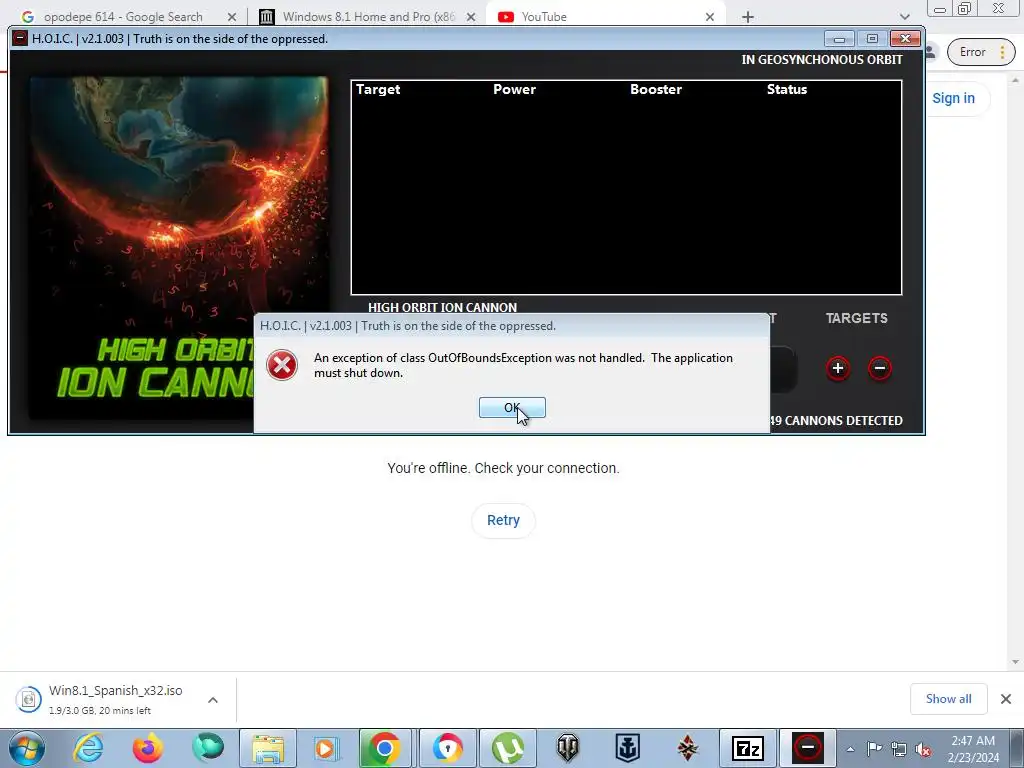1024x768 pixels.
Task: Open World of Tanks taskbar icon
Action: 568,748
